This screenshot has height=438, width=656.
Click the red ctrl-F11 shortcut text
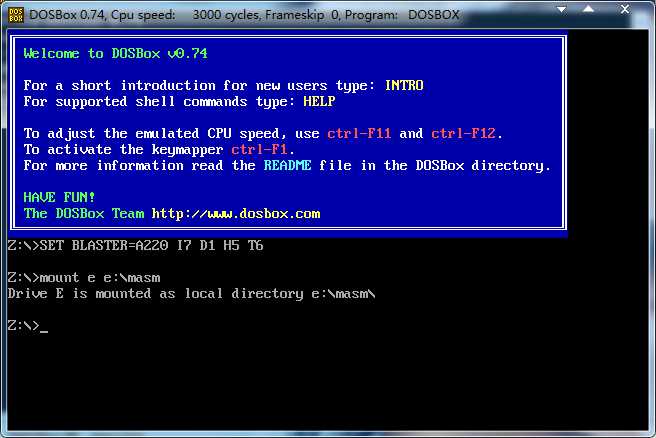(359, 133)
